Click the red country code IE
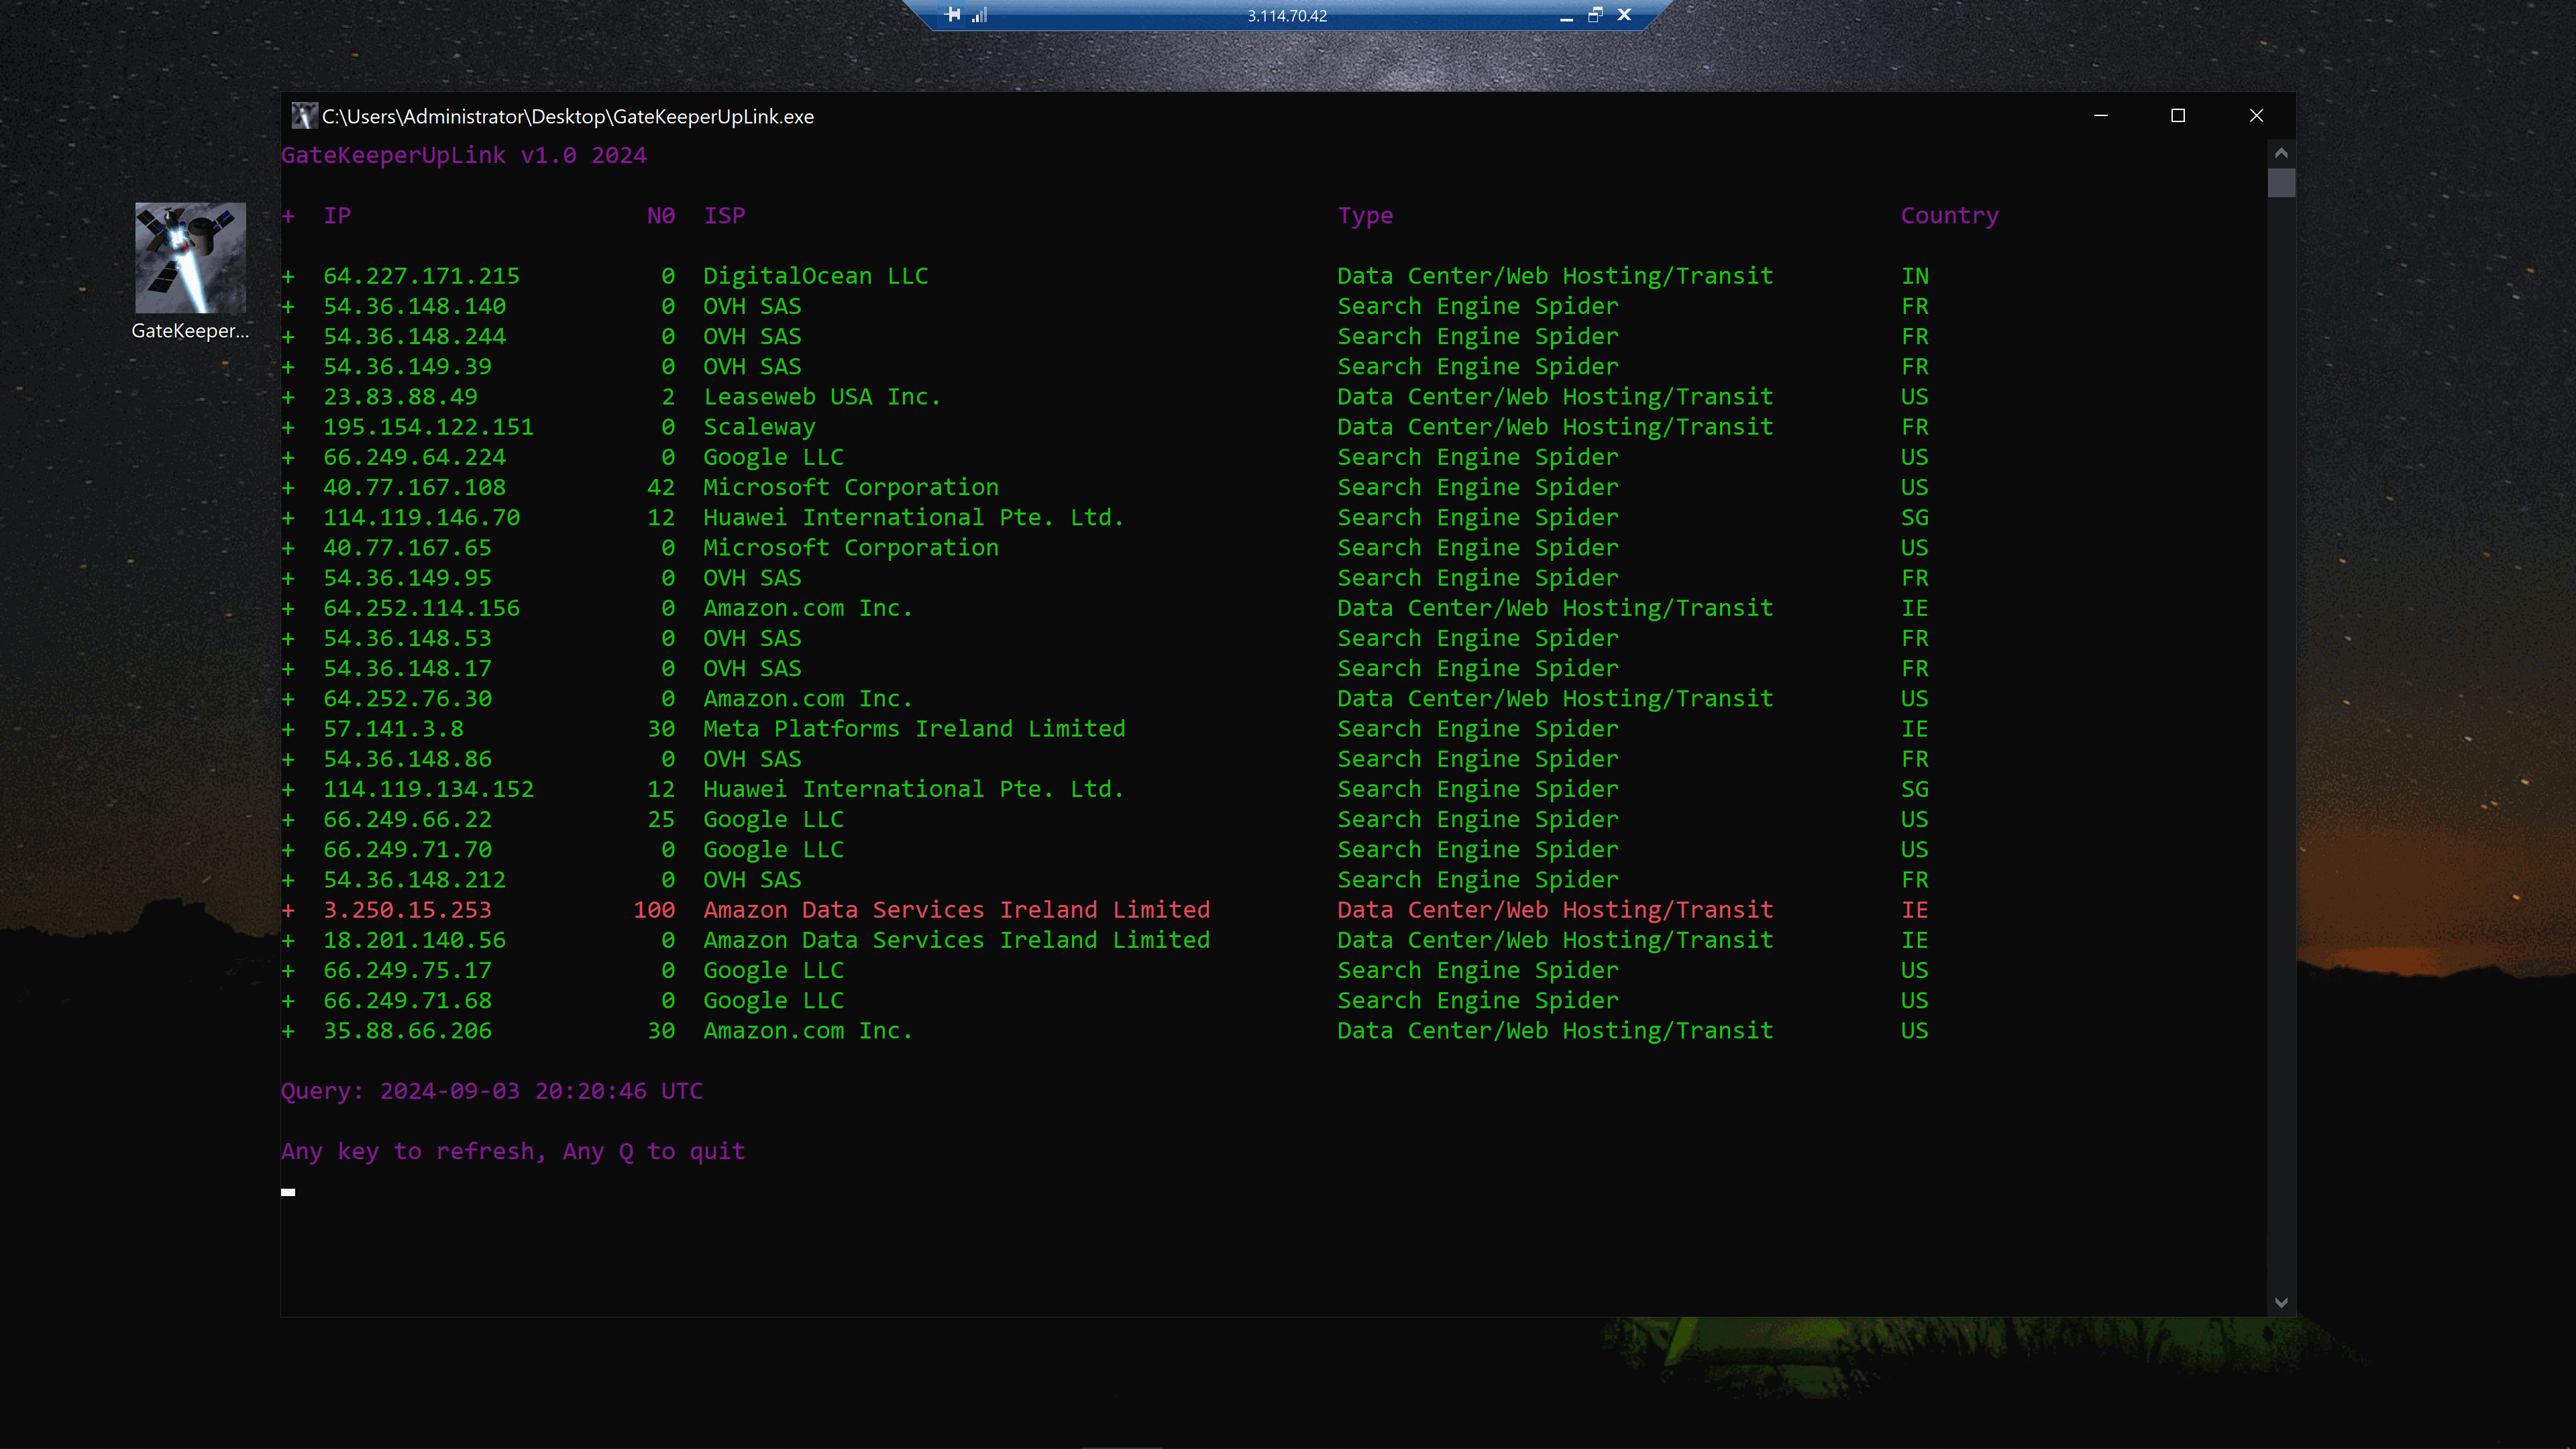Screen dimensions: 2576x1449 (1914, 910)
